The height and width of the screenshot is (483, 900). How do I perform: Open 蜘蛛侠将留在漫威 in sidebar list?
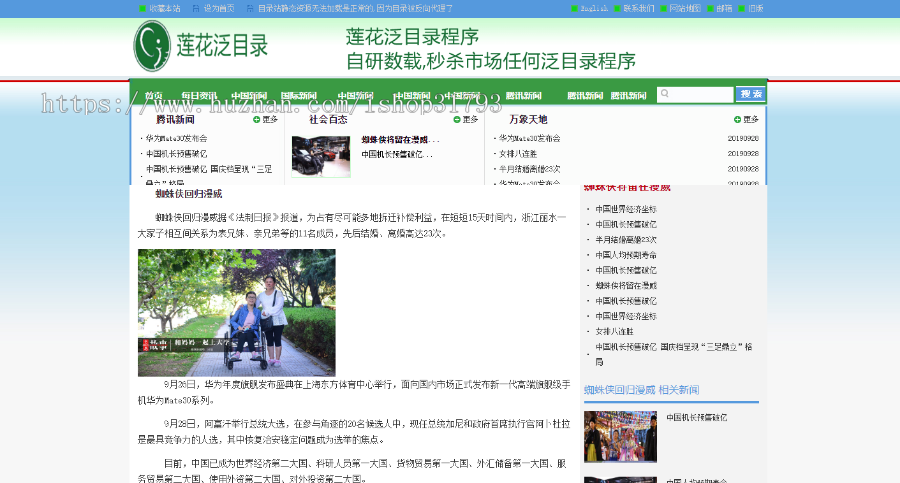pyautogui.click(x=626, y=285)
